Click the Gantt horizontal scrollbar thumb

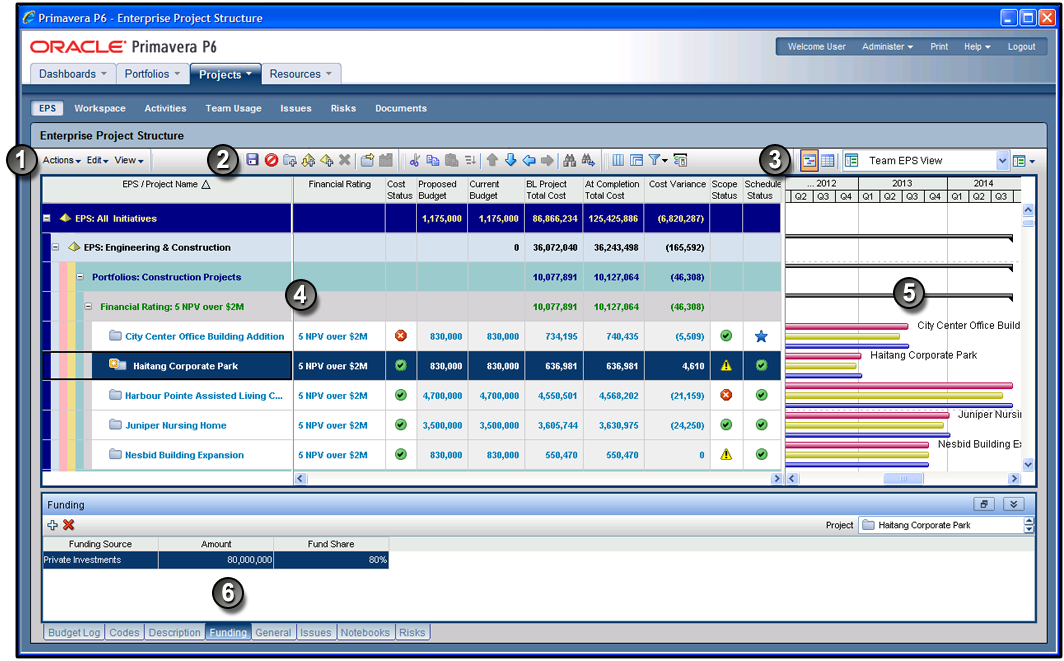pos(902,478)
